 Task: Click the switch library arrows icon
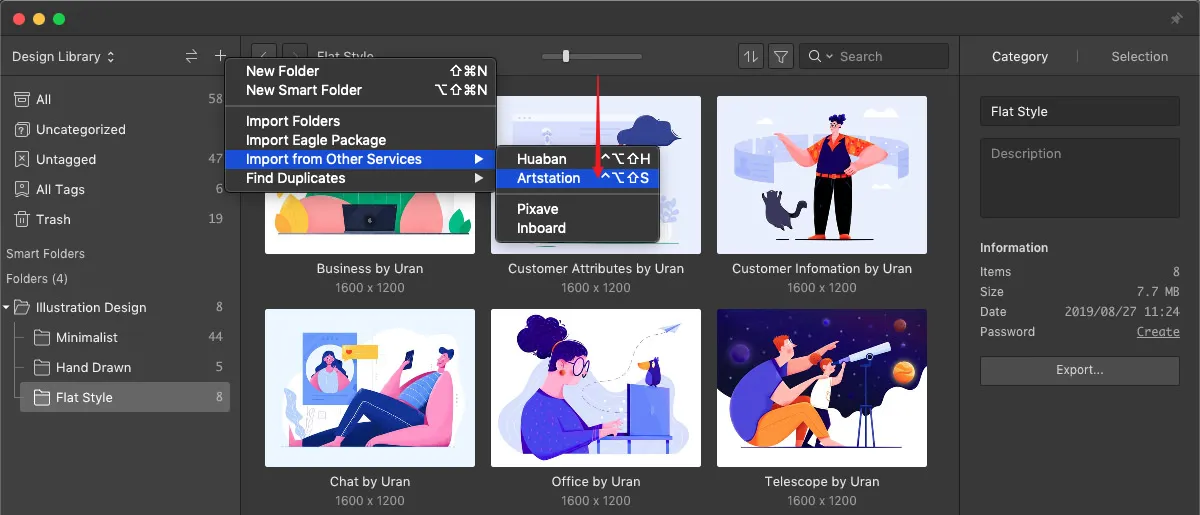pos(191,57)
